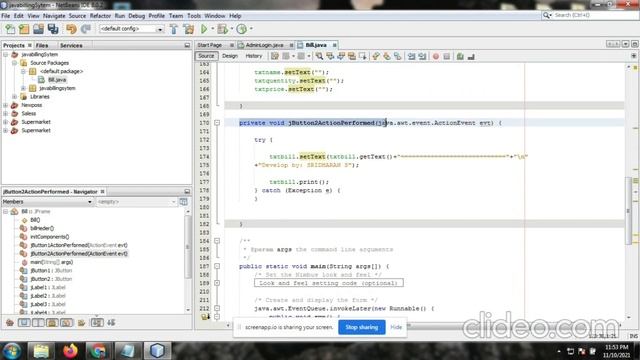This screenshot has height=360, width=640.
Task: Click the Build Project hammer icon
Action: [x=174, y=29]
